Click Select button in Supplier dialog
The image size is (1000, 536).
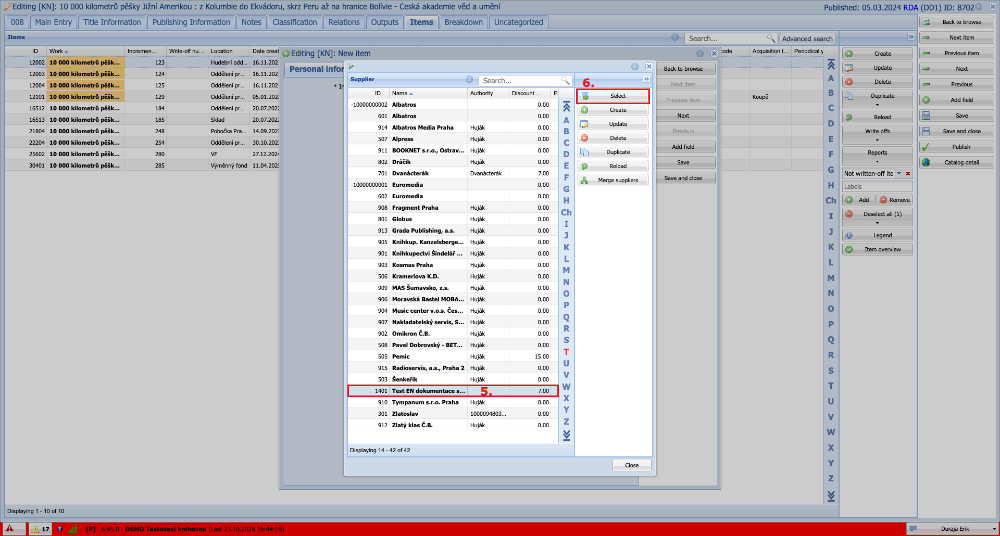click(x=613, y=96)
